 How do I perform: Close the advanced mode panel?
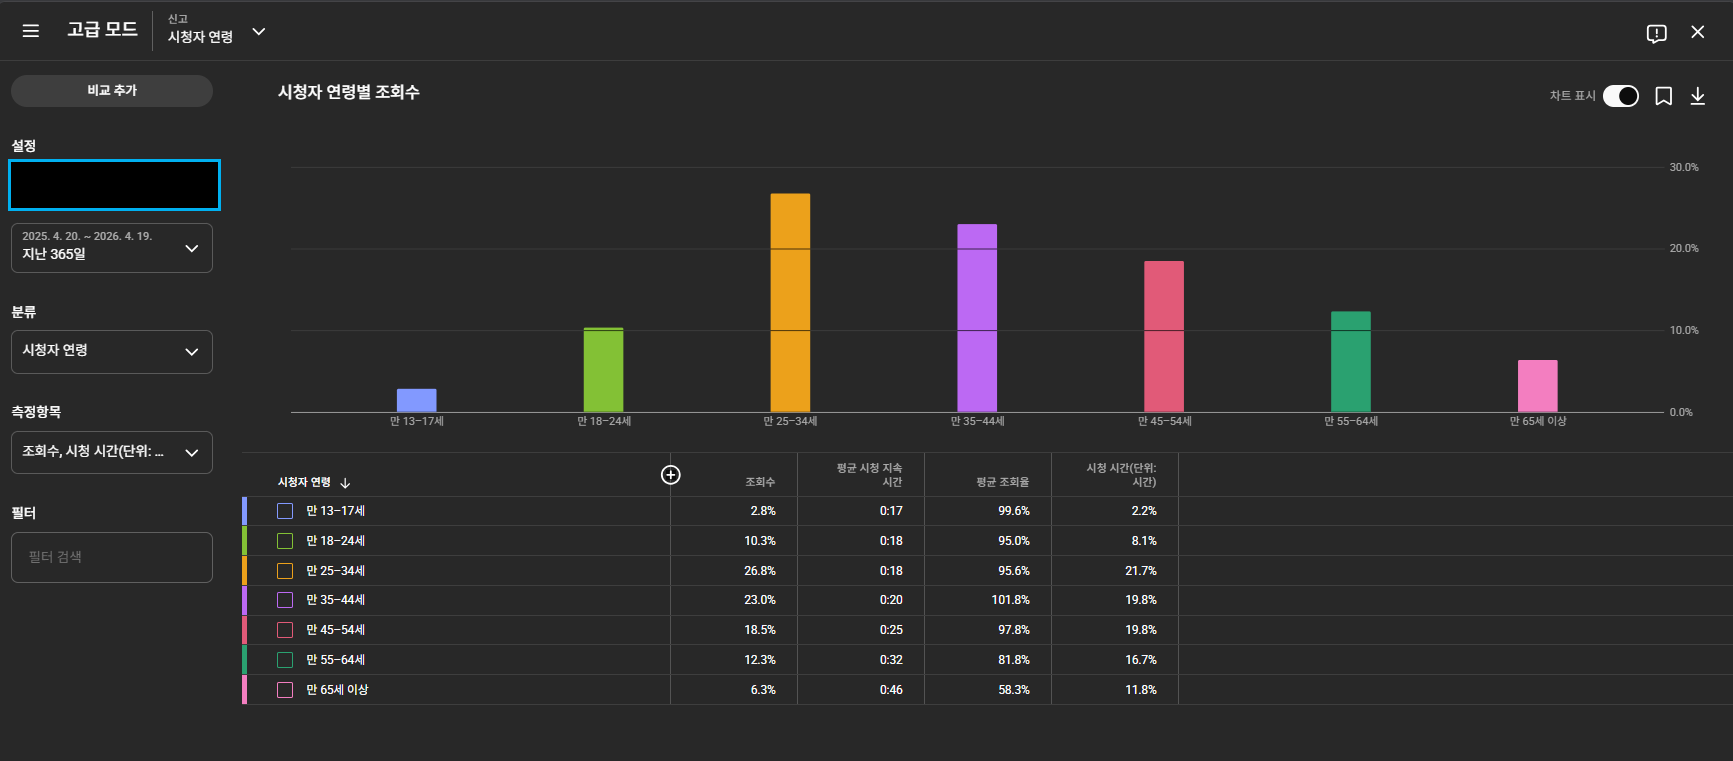coord(1697,32)
